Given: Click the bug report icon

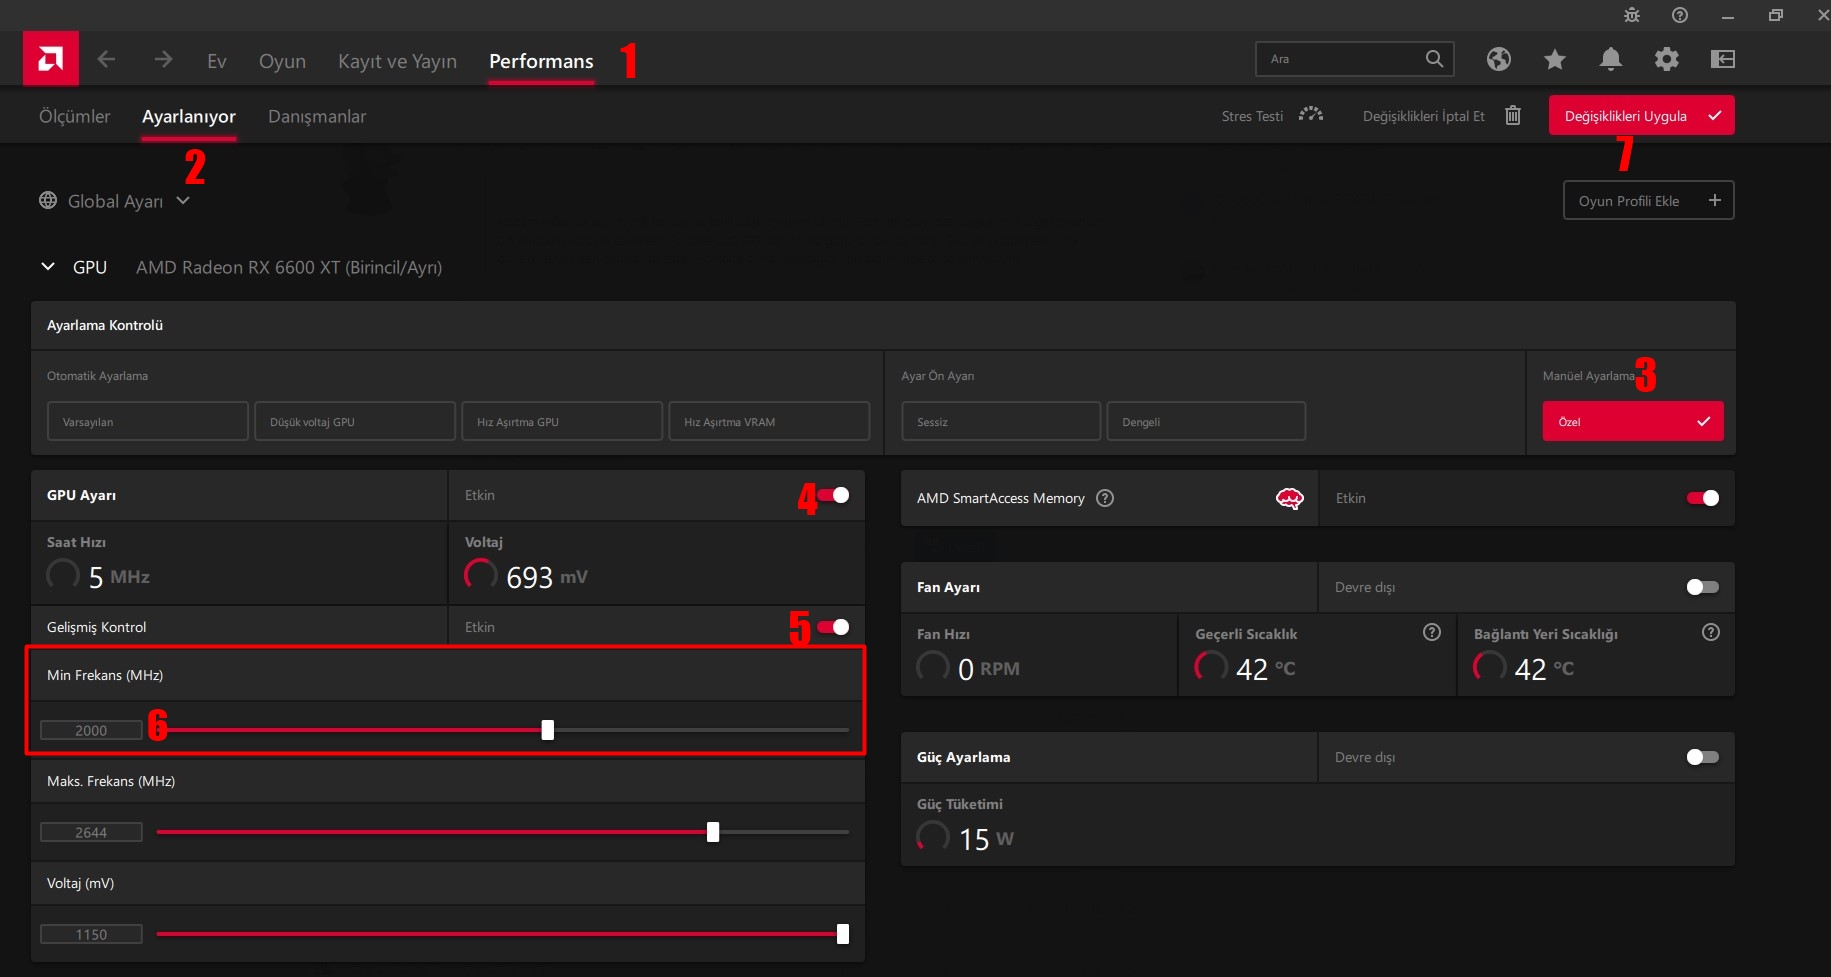Looking at the screenshot, I should pos(1632,15).
